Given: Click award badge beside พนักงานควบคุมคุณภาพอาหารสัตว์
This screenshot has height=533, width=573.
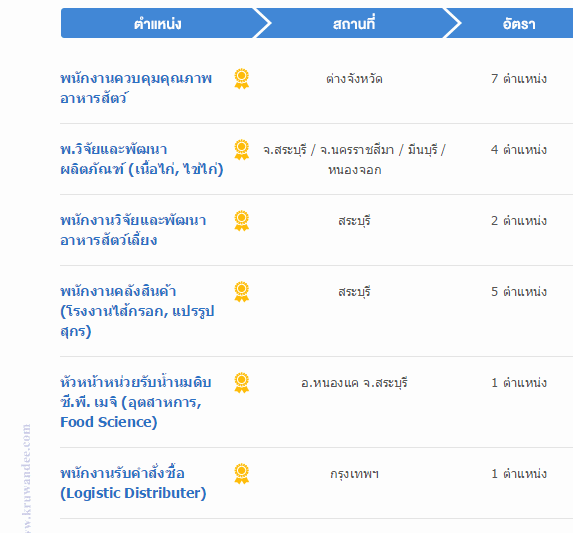Looking at the screenshot, I should [x=242, y=79].
